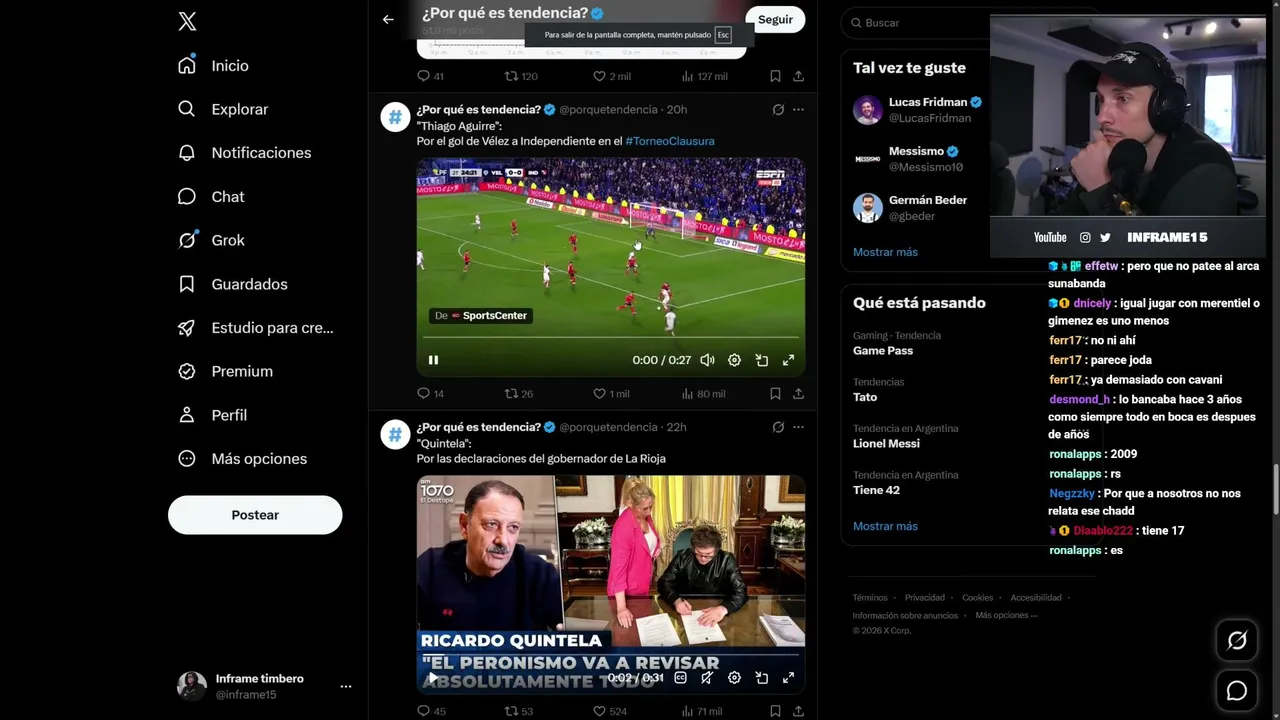This screenshot has height=720, width=1280.
Task: Reply to the tweet with 14 replies
Action: pos(430,394)
